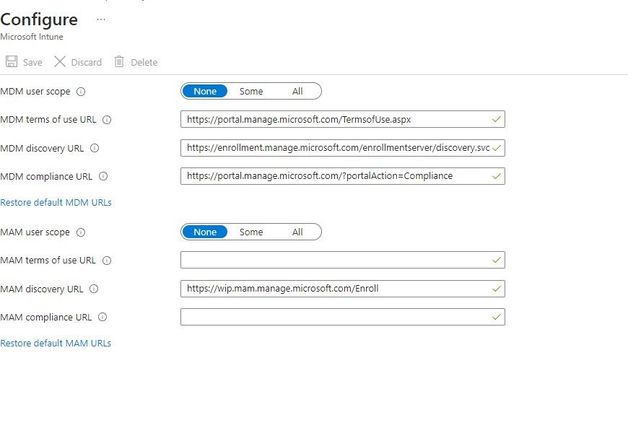Screen dimensions: 628x428
Task: Click checkmark in MDM terms of use field
Action: pos(496,119)
